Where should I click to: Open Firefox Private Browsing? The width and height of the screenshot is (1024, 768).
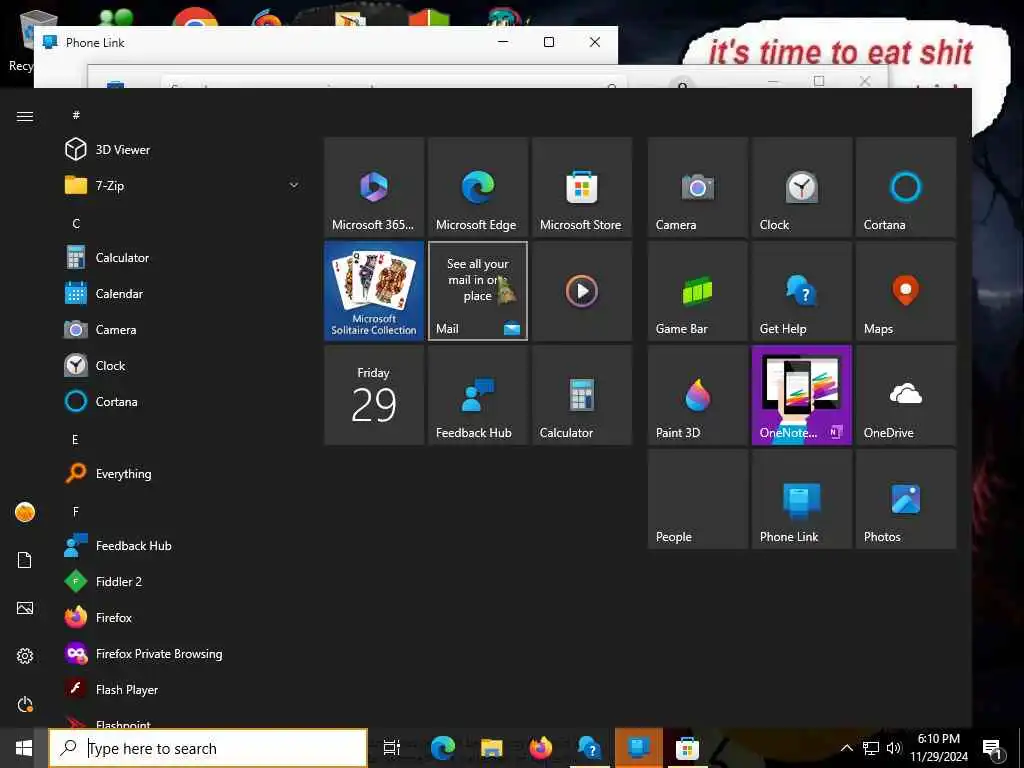183,653
